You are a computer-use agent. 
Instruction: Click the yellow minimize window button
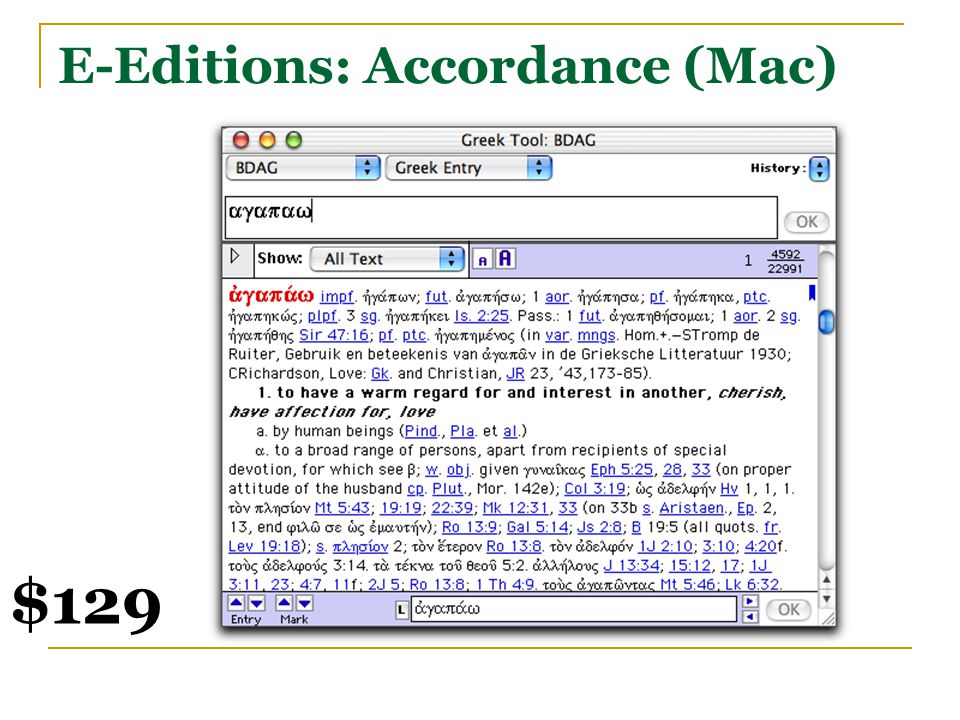tap(268, 140)
